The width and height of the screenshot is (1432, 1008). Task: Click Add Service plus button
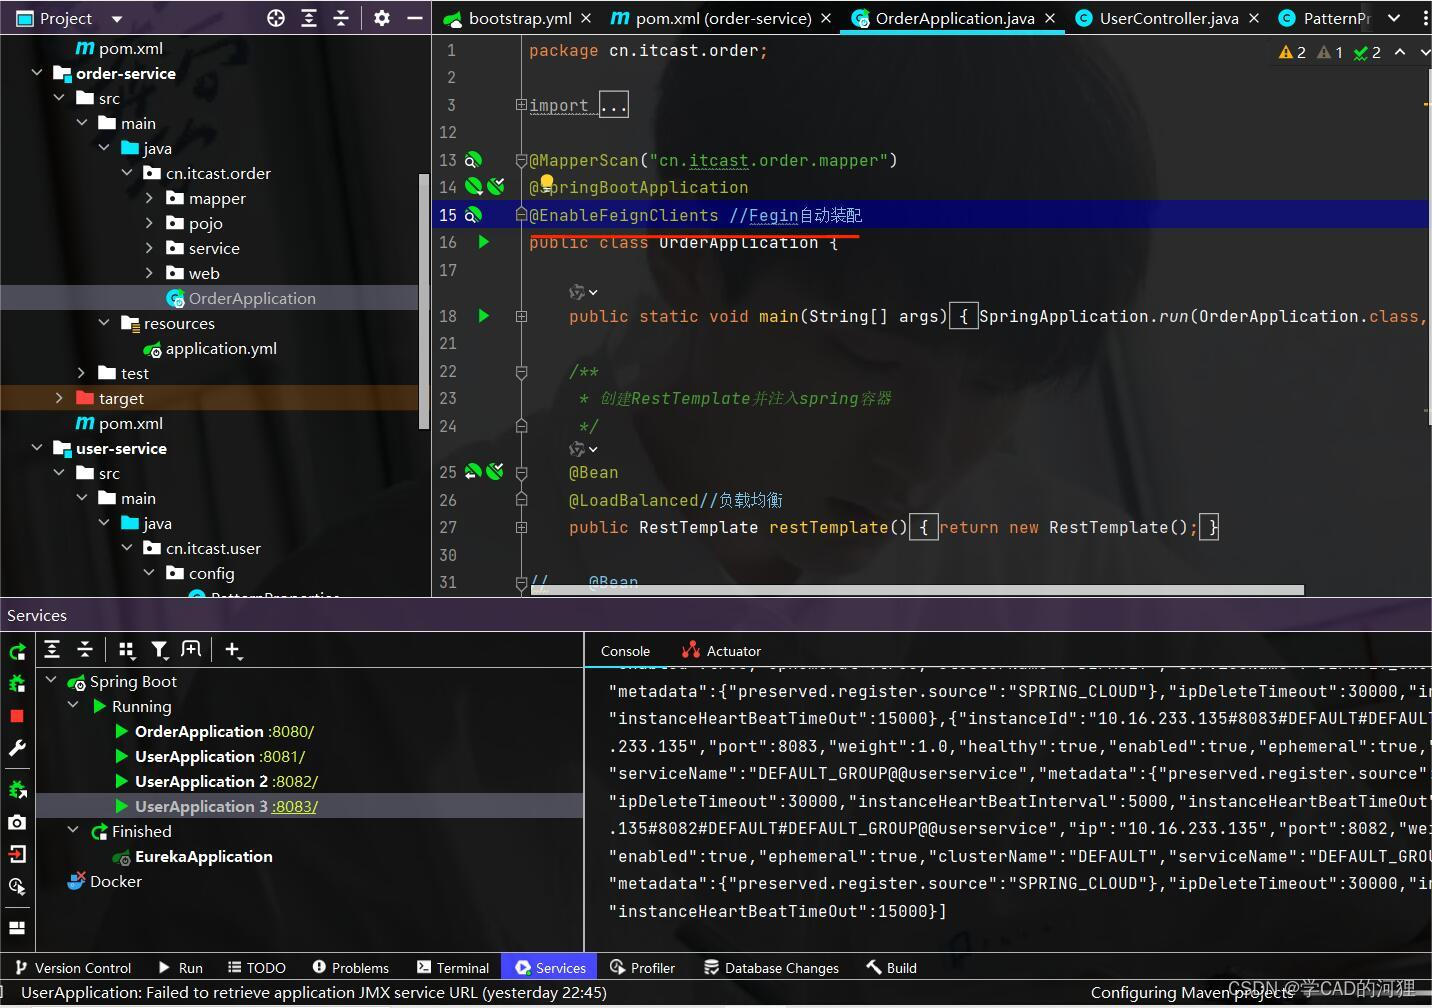click(x=233, y=650)
